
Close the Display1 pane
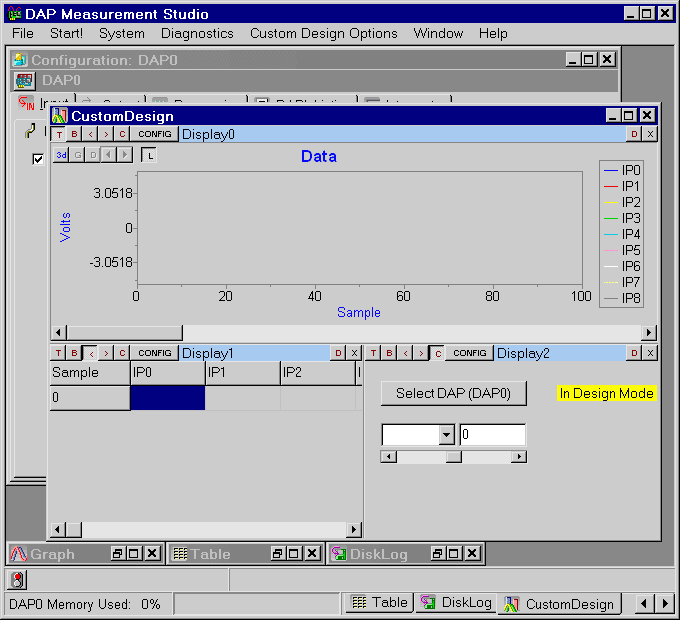click(x=354, y=353)
